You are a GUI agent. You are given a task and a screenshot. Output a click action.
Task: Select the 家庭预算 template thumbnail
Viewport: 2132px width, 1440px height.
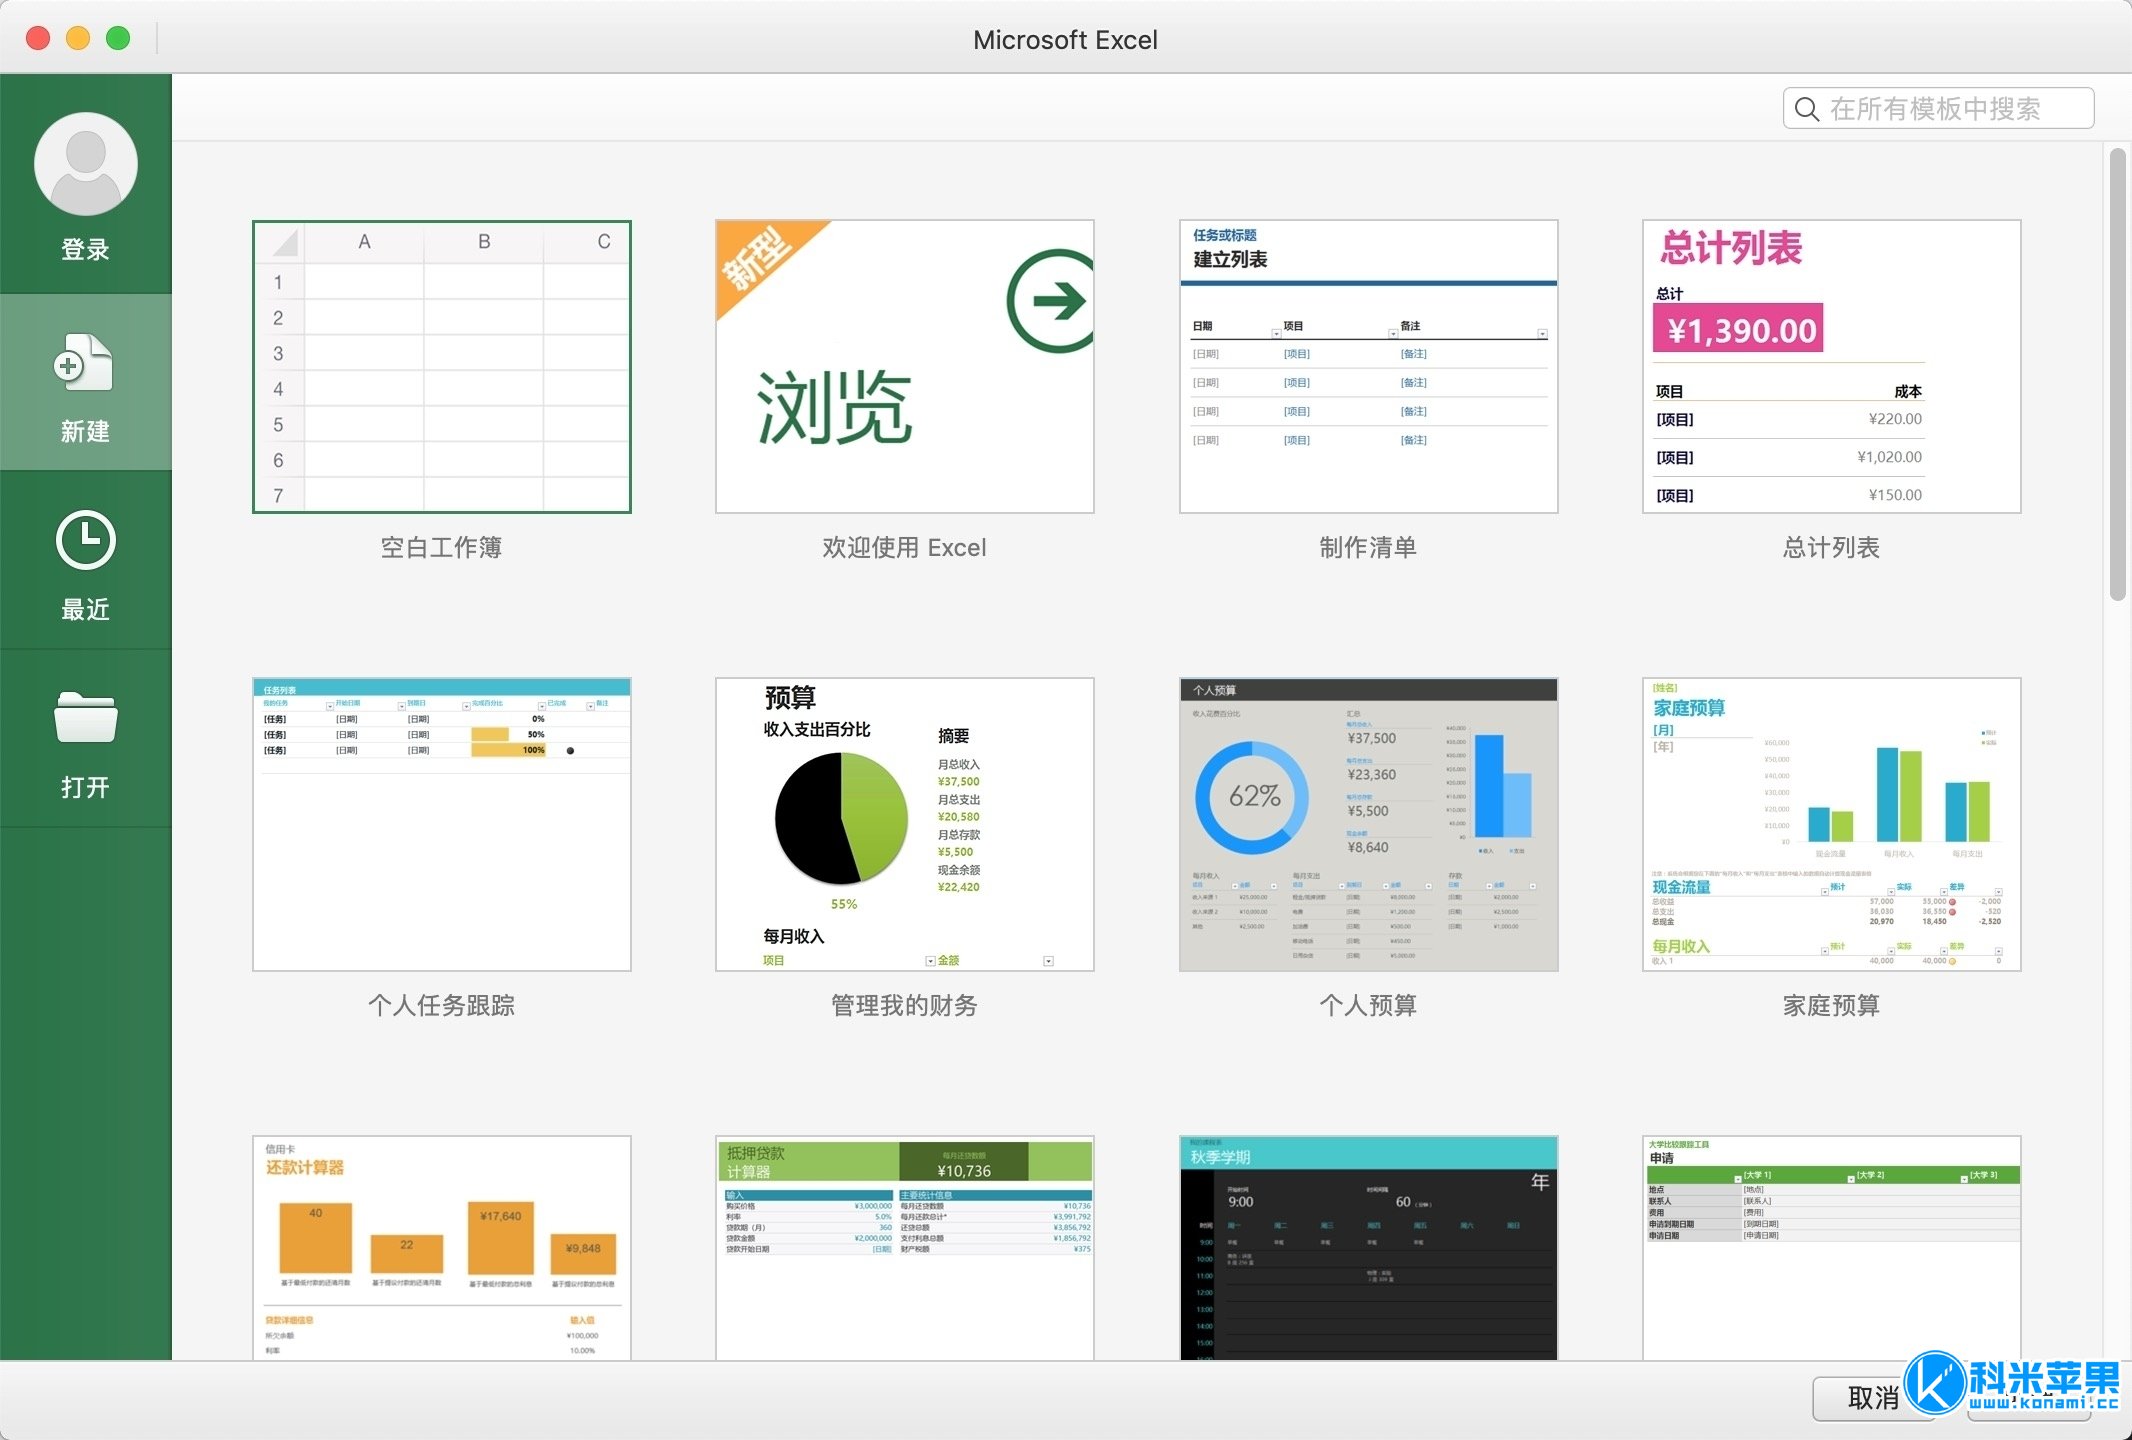[1832, 825]
